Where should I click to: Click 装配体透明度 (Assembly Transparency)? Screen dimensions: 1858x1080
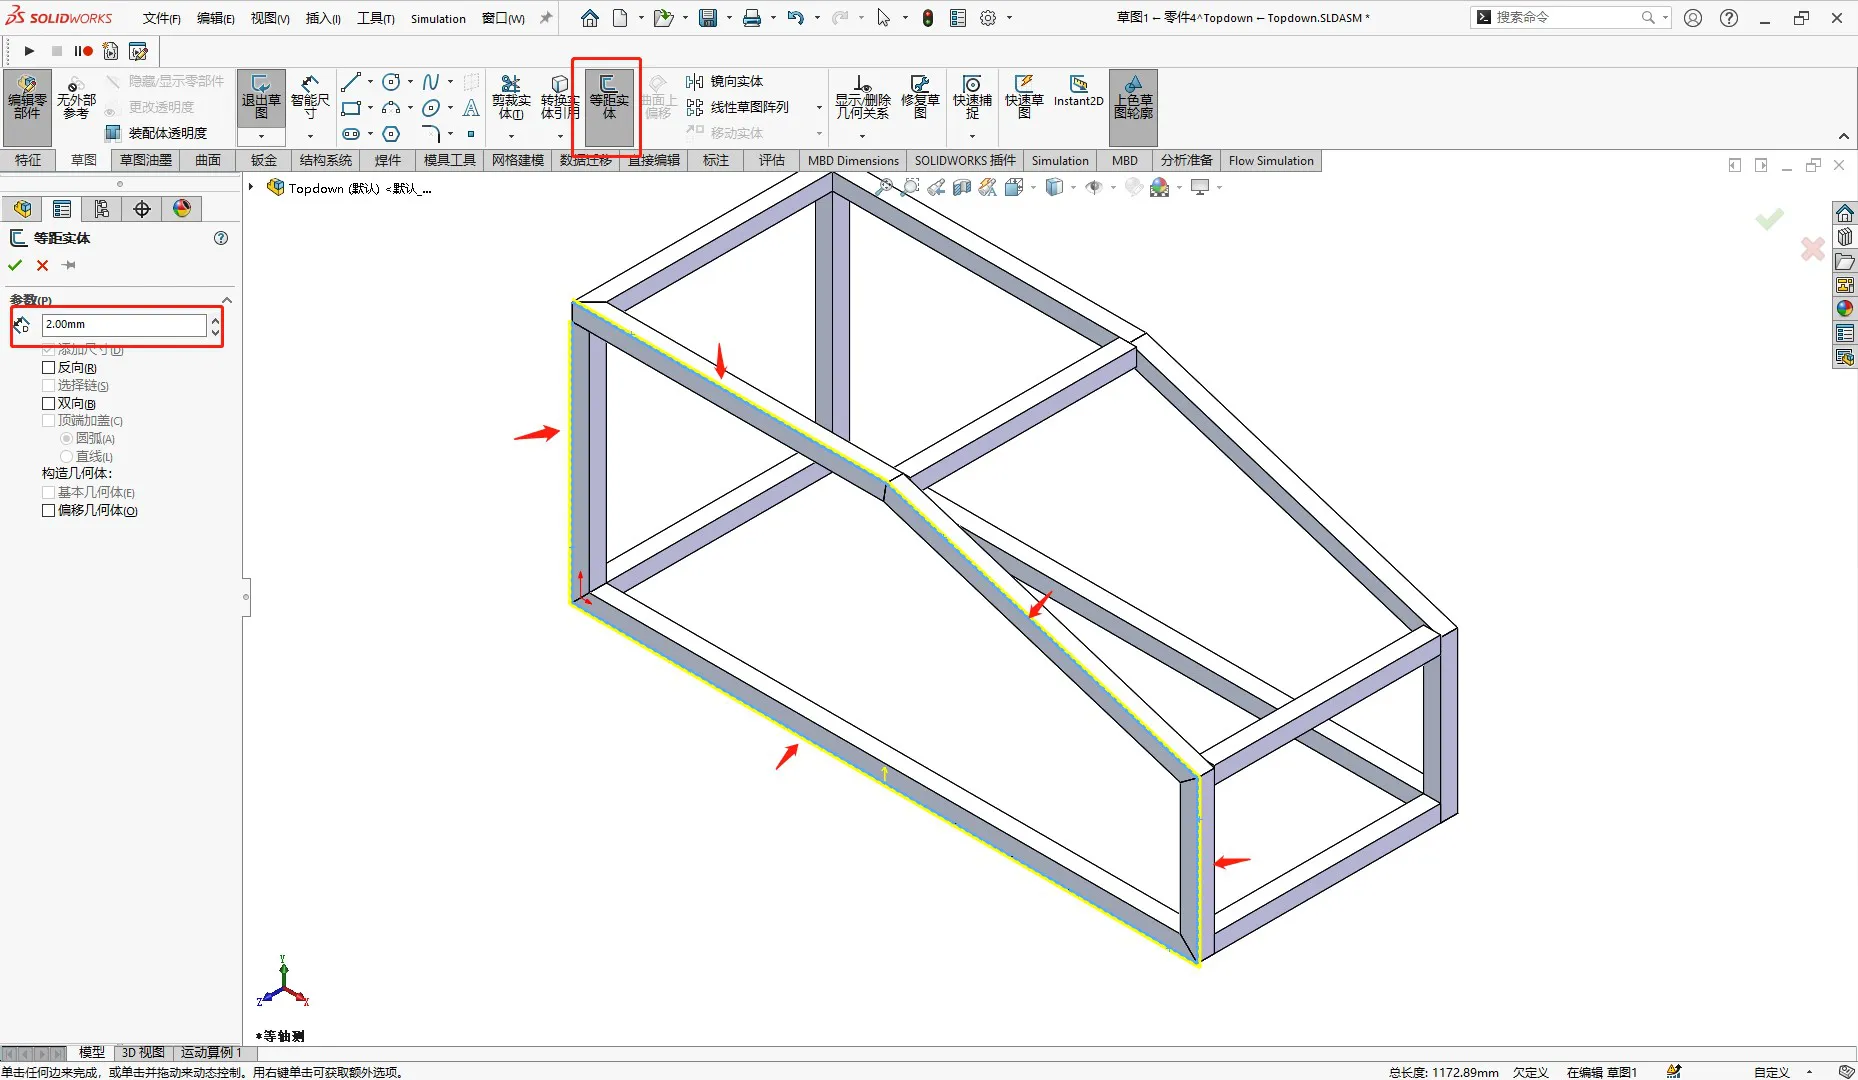(x=157, y=133)
